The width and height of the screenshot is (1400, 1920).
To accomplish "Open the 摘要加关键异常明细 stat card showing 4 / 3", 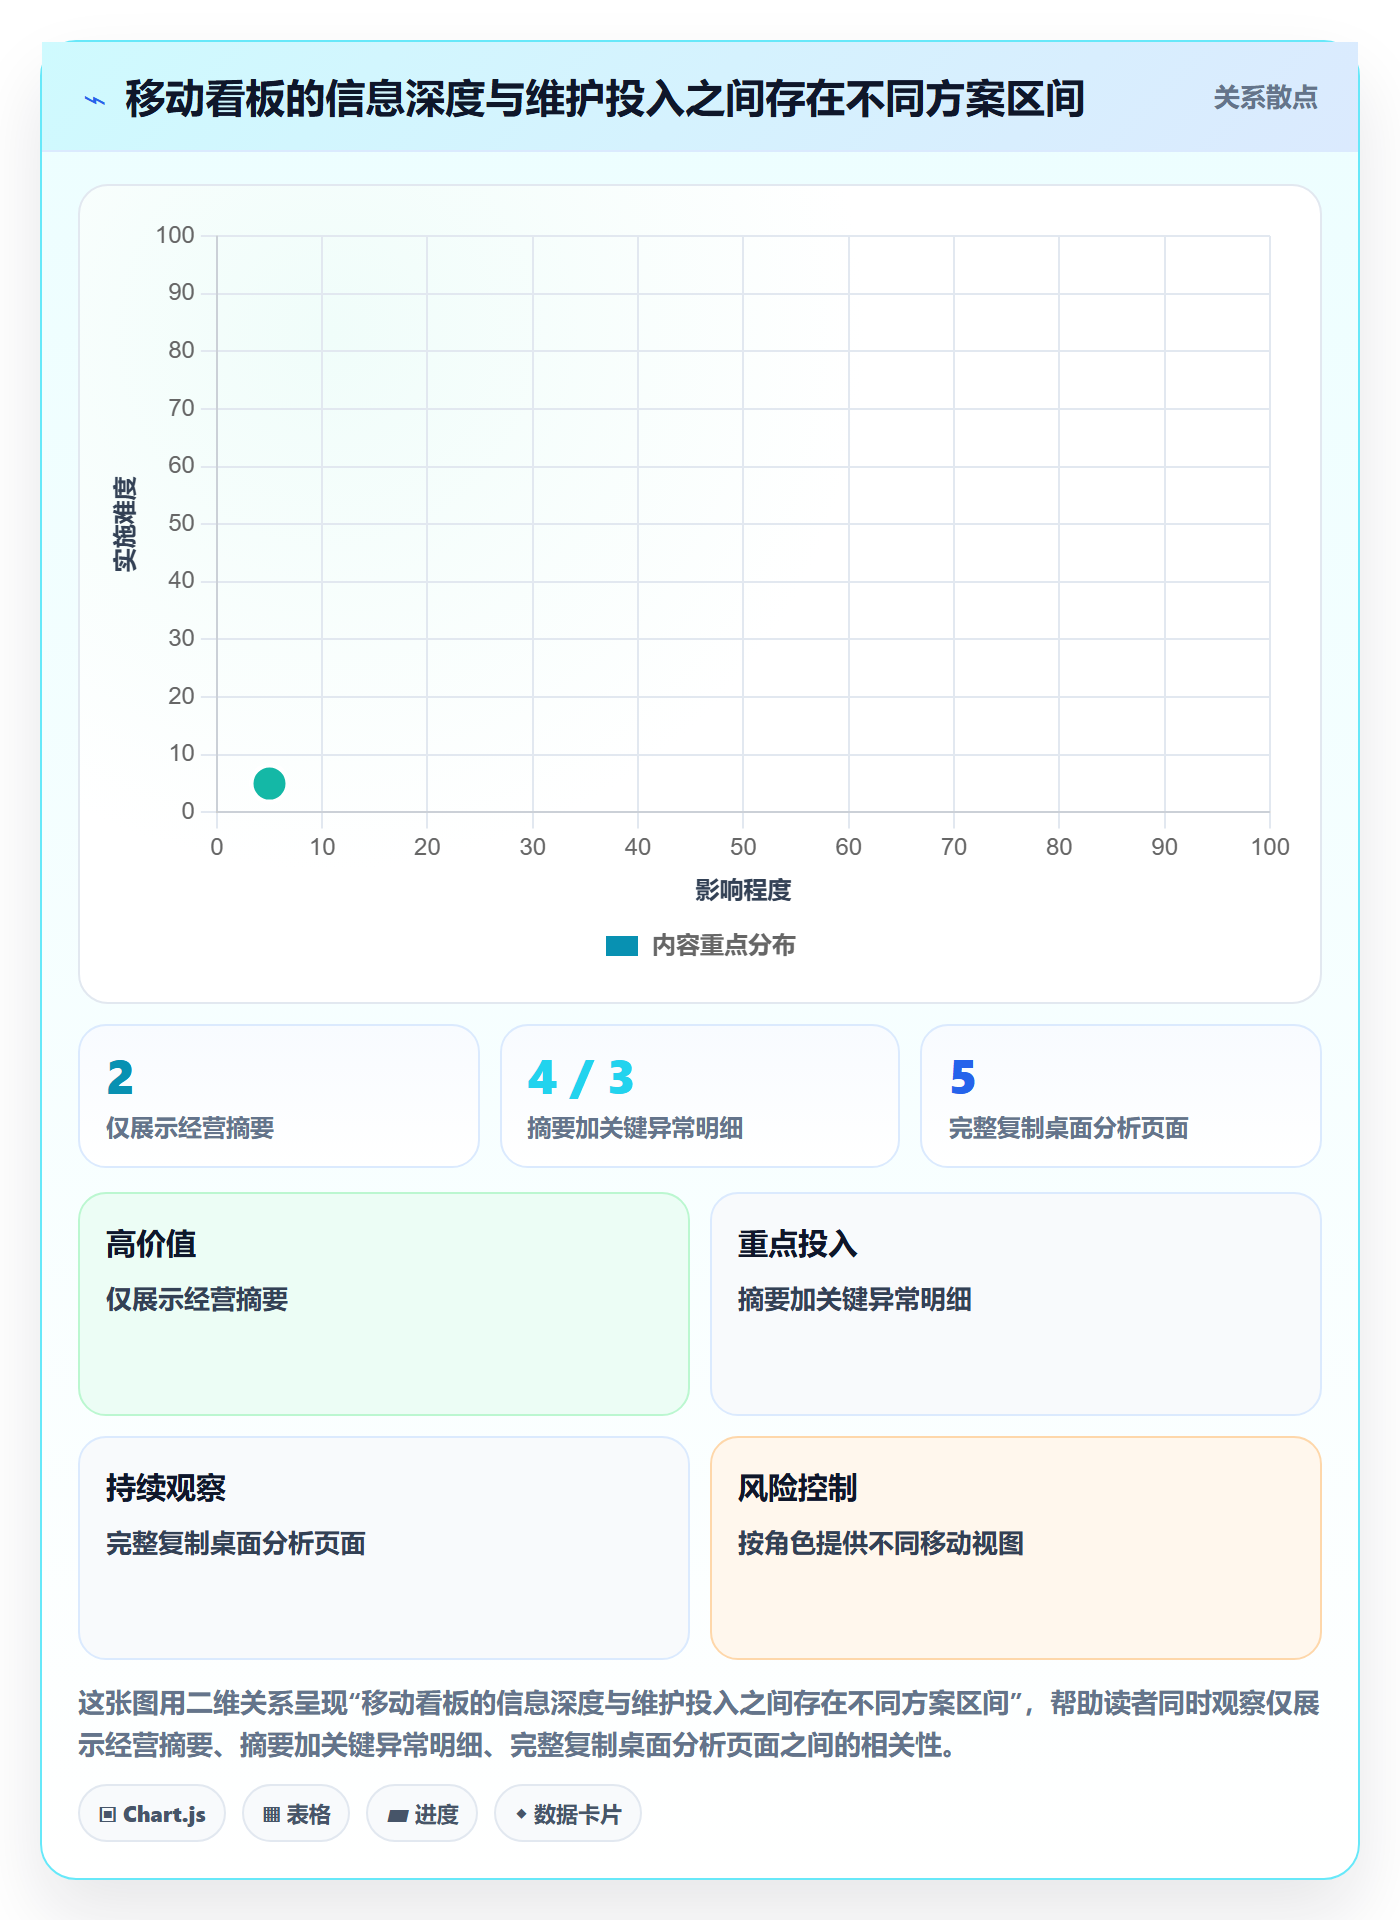I will point(700,1096).
